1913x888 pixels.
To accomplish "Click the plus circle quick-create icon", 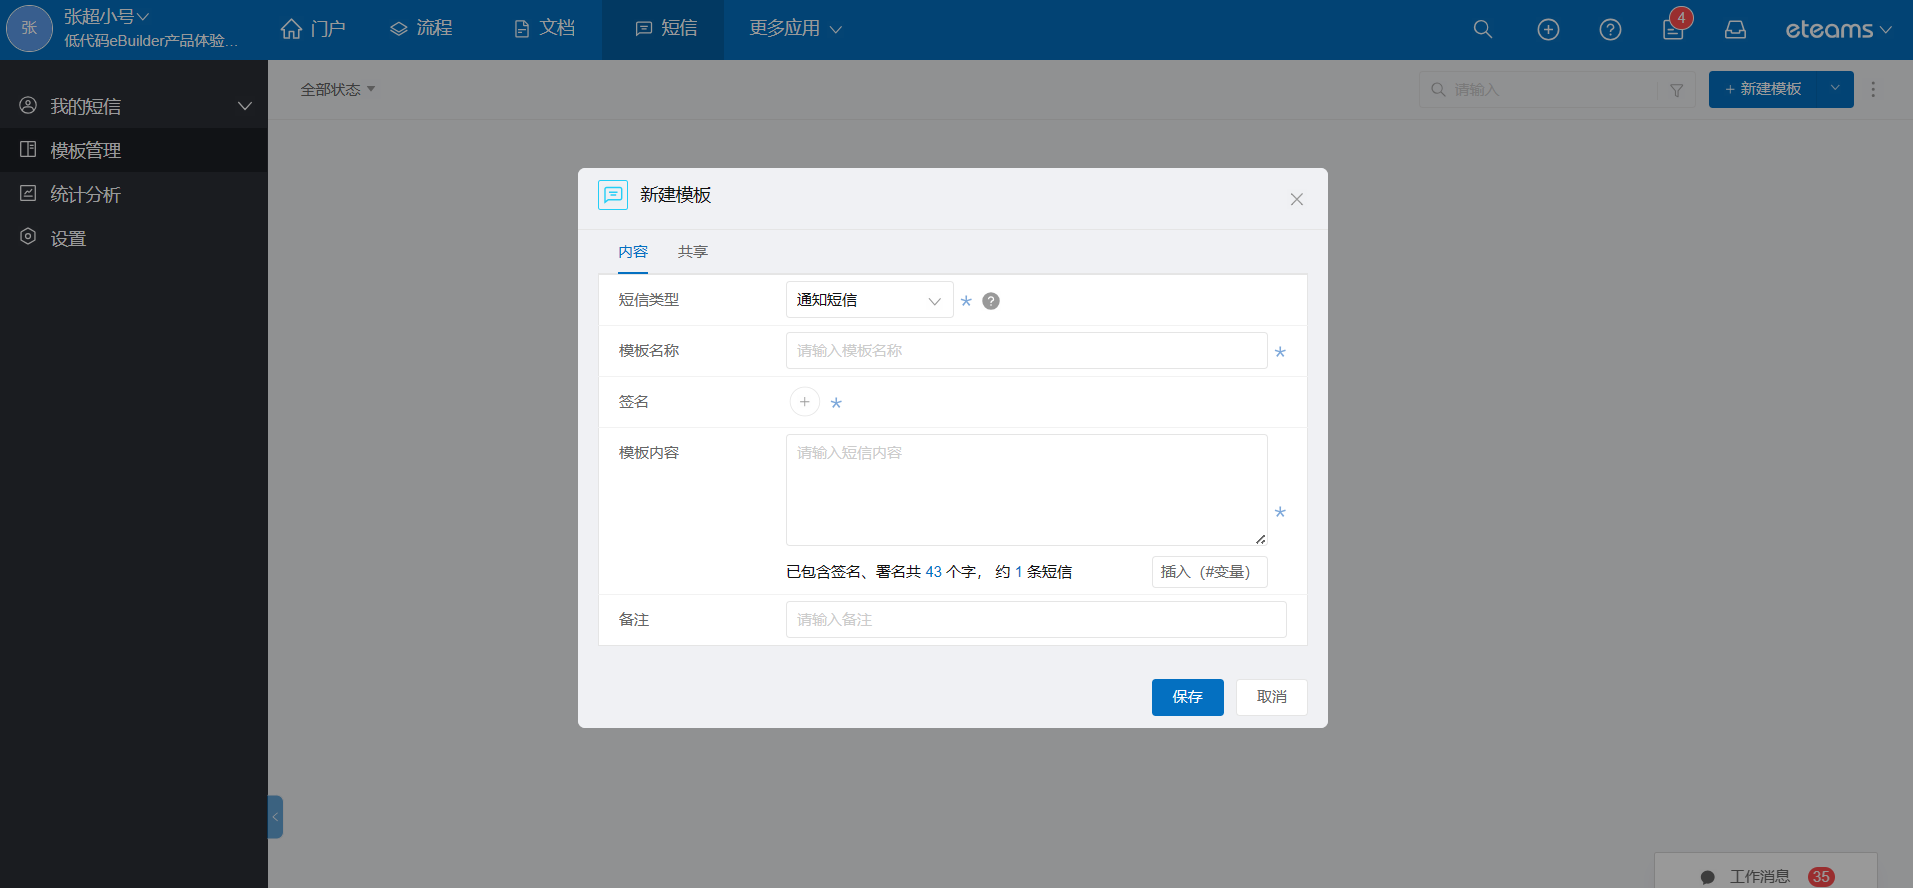I will (1548, 29).
